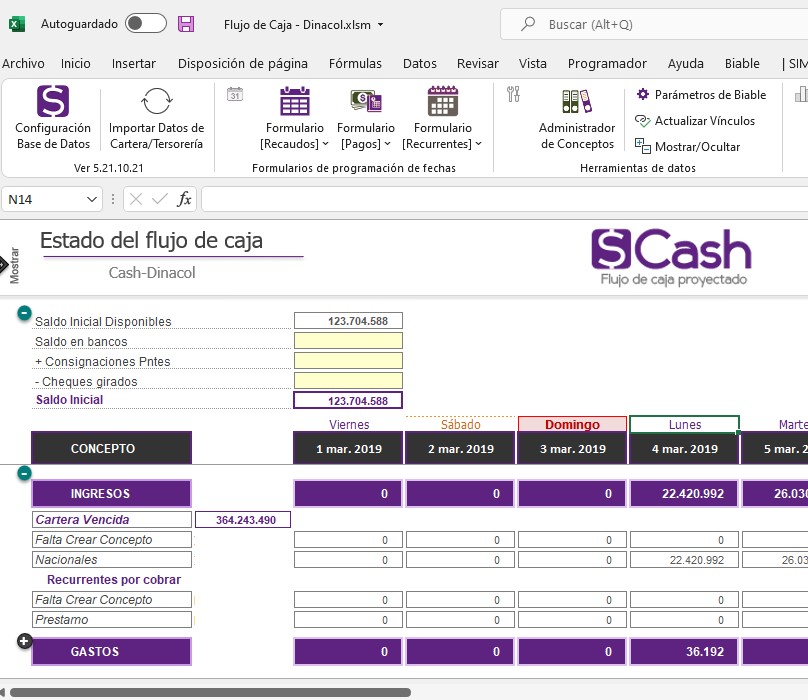Collapse the Saldo Inicial Disponibles section
The height and width of the screenshot is (700, 808).
click(24, 313)
